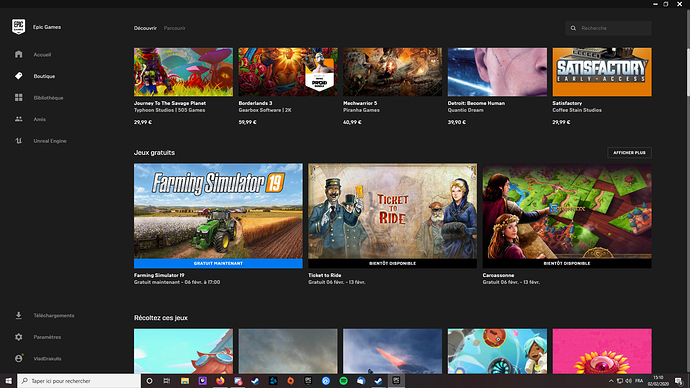Click the Recherche search field
Screen dimensions: 690x388
click(x=608, y=28)
